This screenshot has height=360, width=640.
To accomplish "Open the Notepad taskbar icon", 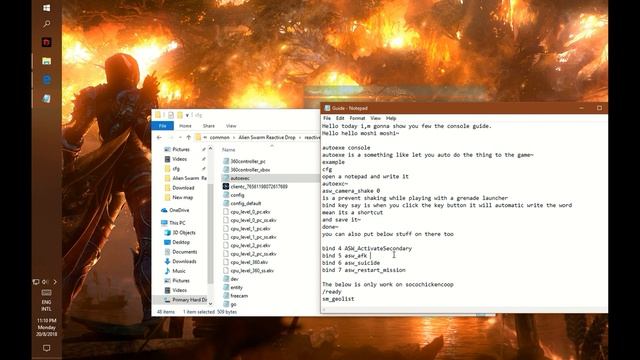I will [47, 98].
